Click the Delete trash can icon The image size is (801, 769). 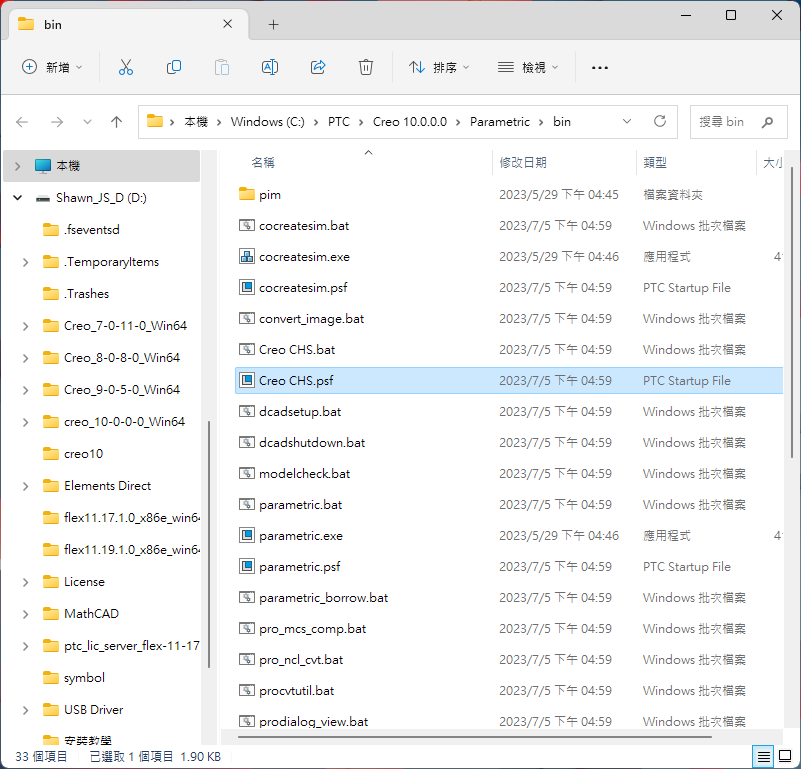pyautogui.click(x=366, y=67)
